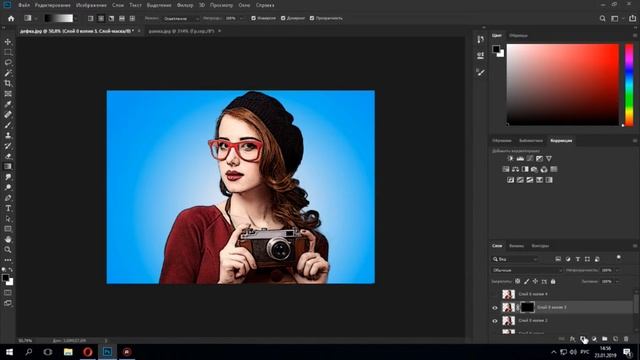This screenshot has height=360, width=640.
Task: Open layer kind filter dropdown
Action: coord(515,259)
